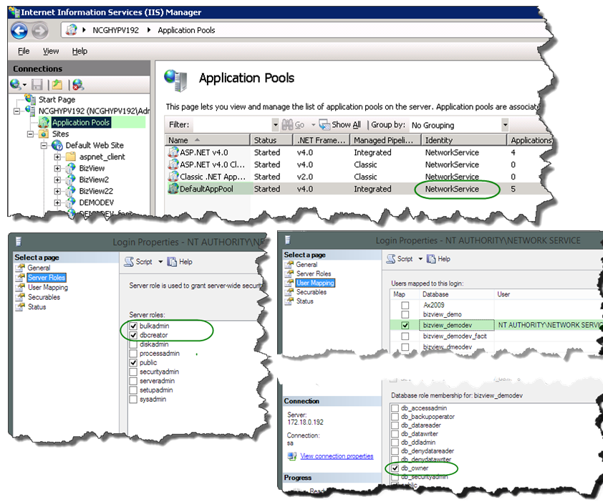Collapse the NCGHYPV192 server node
The width and height of the screenshot is (603, 501).
17,111
